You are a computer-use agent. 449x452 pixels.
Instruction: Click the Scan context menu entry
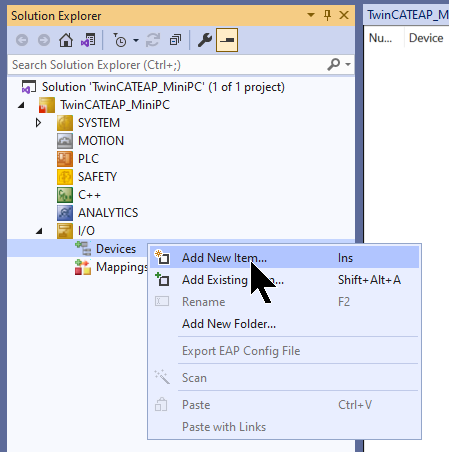click(284, 378)
